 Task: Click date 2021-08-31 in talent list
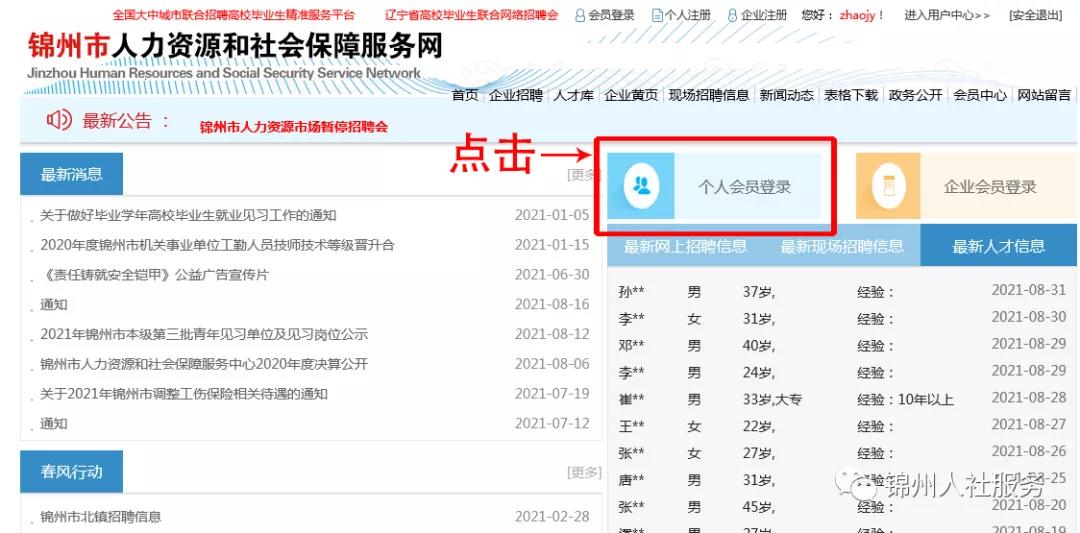click(x=1028, y=290)
